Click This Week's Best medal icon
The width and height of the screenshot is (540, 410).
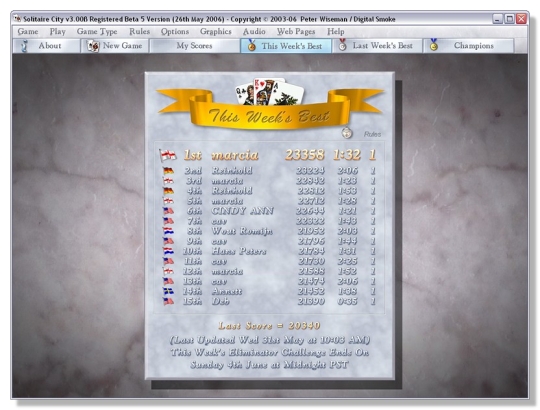252,45
